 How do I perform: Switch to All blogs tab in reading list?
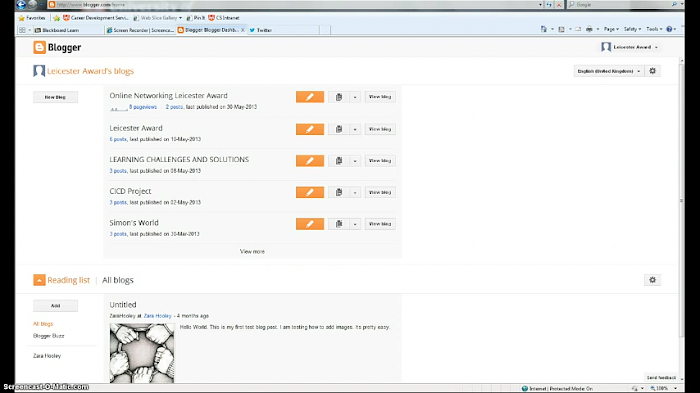coord(118,280)
